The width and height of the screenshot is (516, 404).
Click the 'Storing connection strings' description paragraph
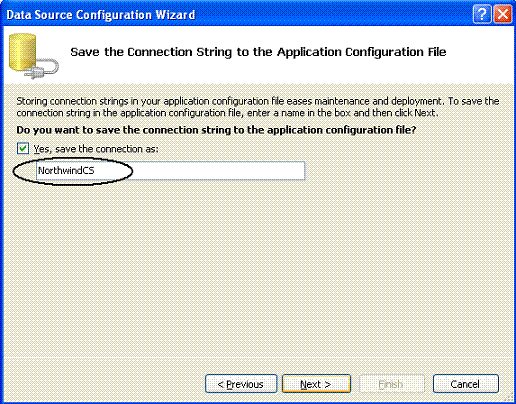pos(257,107)
